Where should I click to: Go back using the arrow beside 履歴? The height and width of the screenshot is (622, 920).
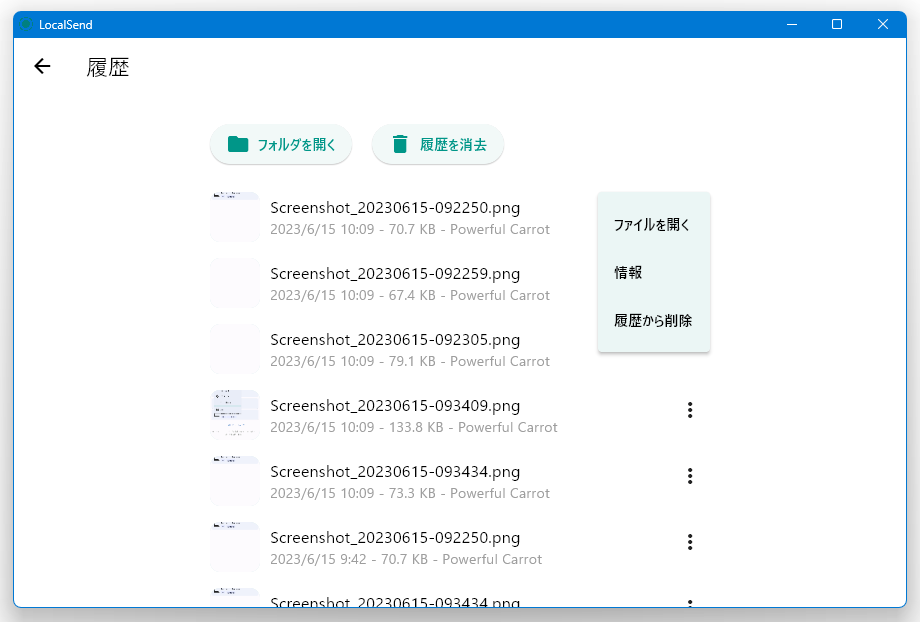point(42,66)
